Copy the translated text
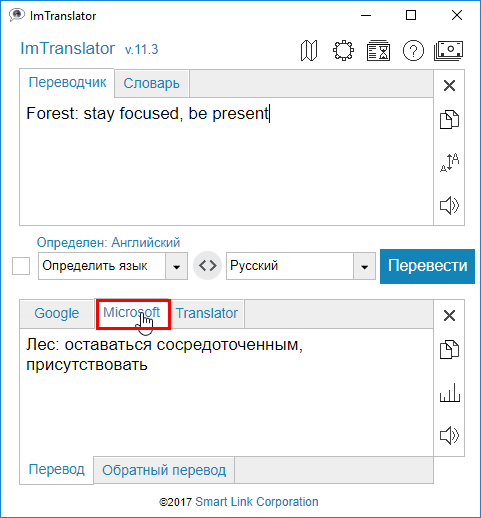 449,349
